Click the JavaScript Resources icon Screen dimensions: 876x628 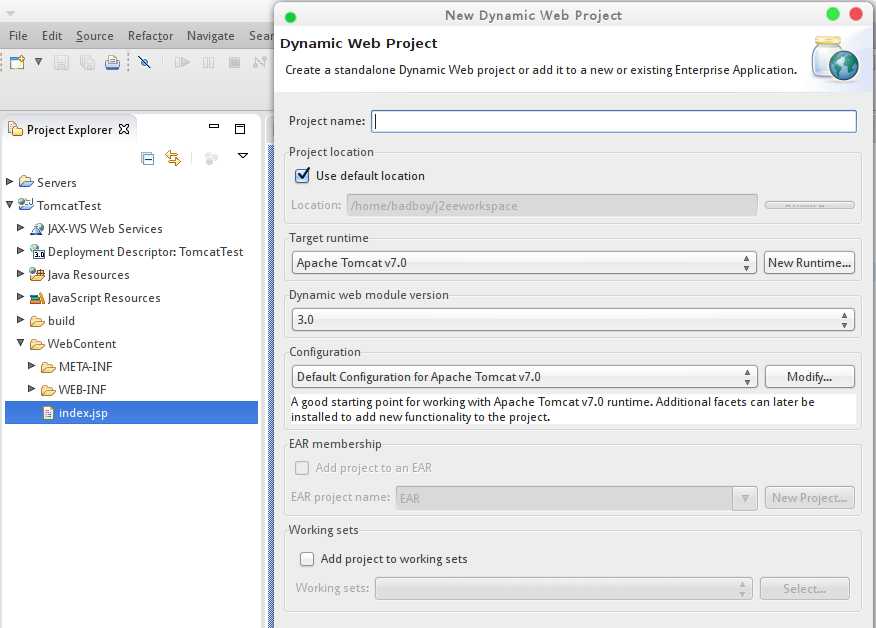coord(37,298)
